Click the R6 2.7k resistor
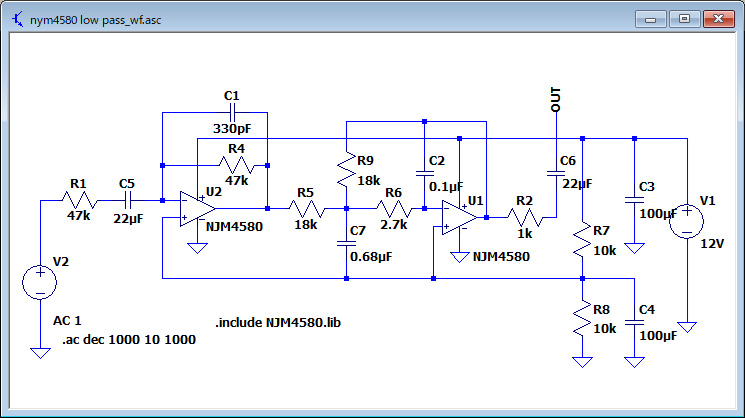Image resolution: width=745 pixels, height=418 pixels. [394, 209]
